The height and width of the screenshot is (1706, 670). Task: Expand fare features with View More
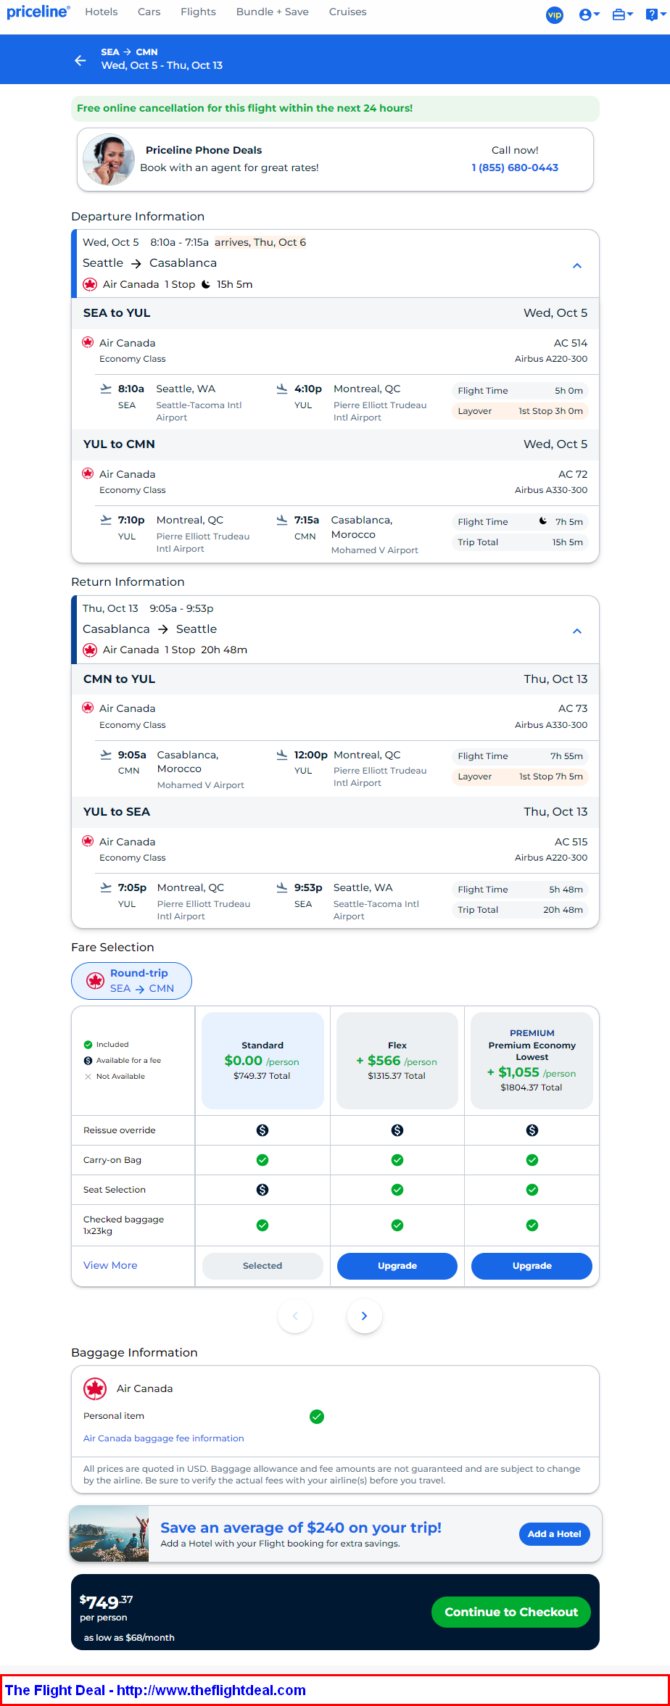pyautogui.click(x=110, y=1265)
